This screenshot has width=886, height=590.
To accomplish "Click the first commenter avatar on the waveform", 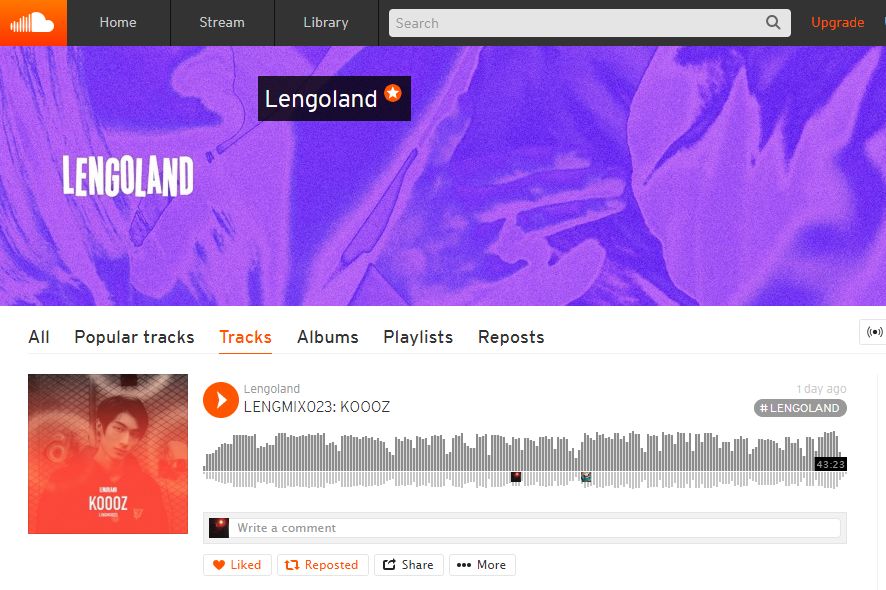I will (516, 477).
